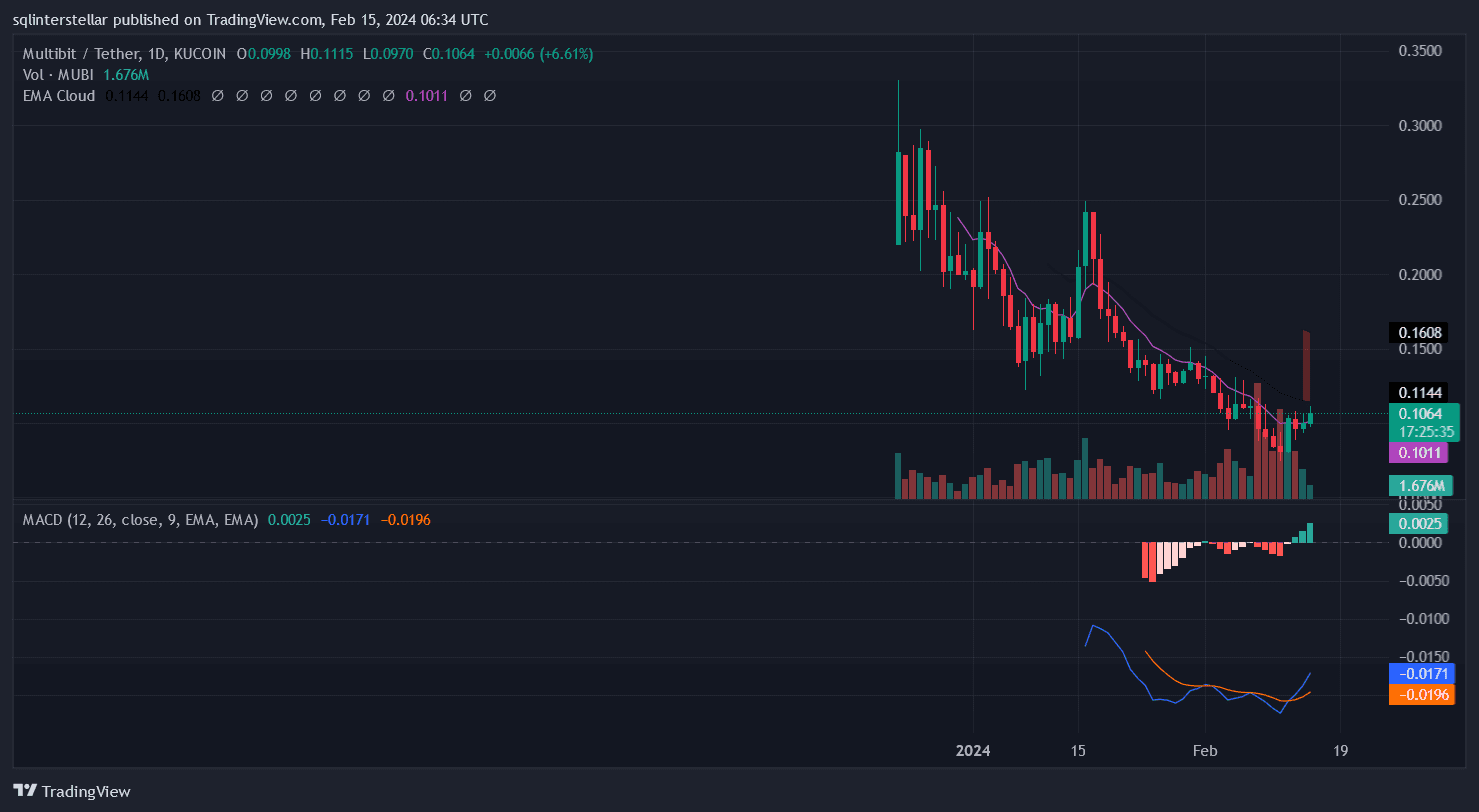1479x812 pixels.
Task: Click the black 0.1144 EMA Cloud price label
Action: (x=1419, y=392)
